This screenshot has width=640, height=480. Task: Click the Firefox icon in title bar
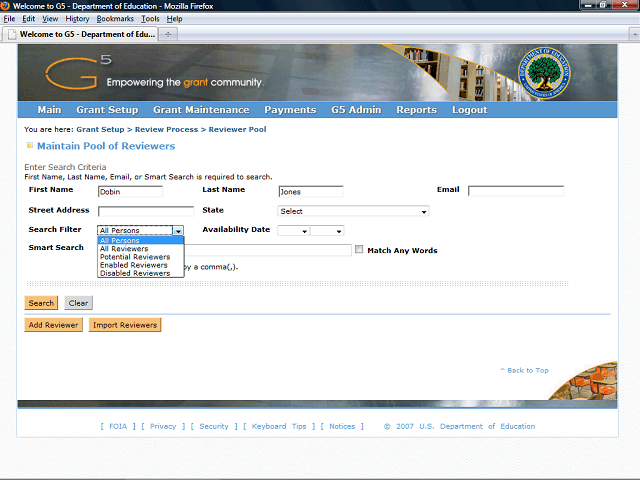pyautogui.click(x=5, y=6)
